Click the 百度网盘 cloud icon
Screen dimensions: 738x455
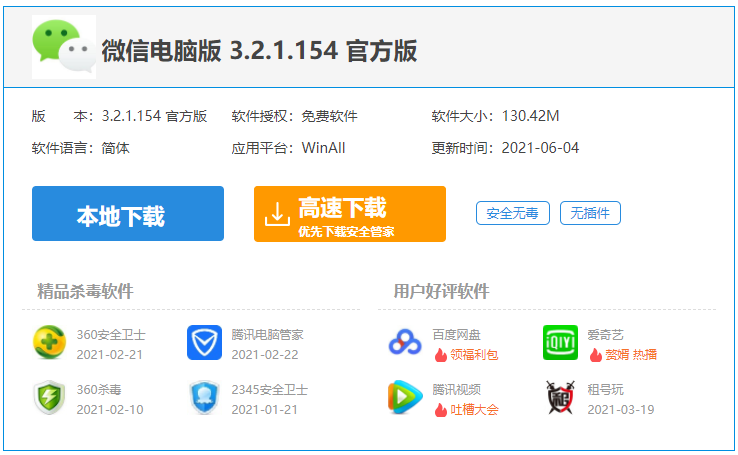[x=405, y=343]
